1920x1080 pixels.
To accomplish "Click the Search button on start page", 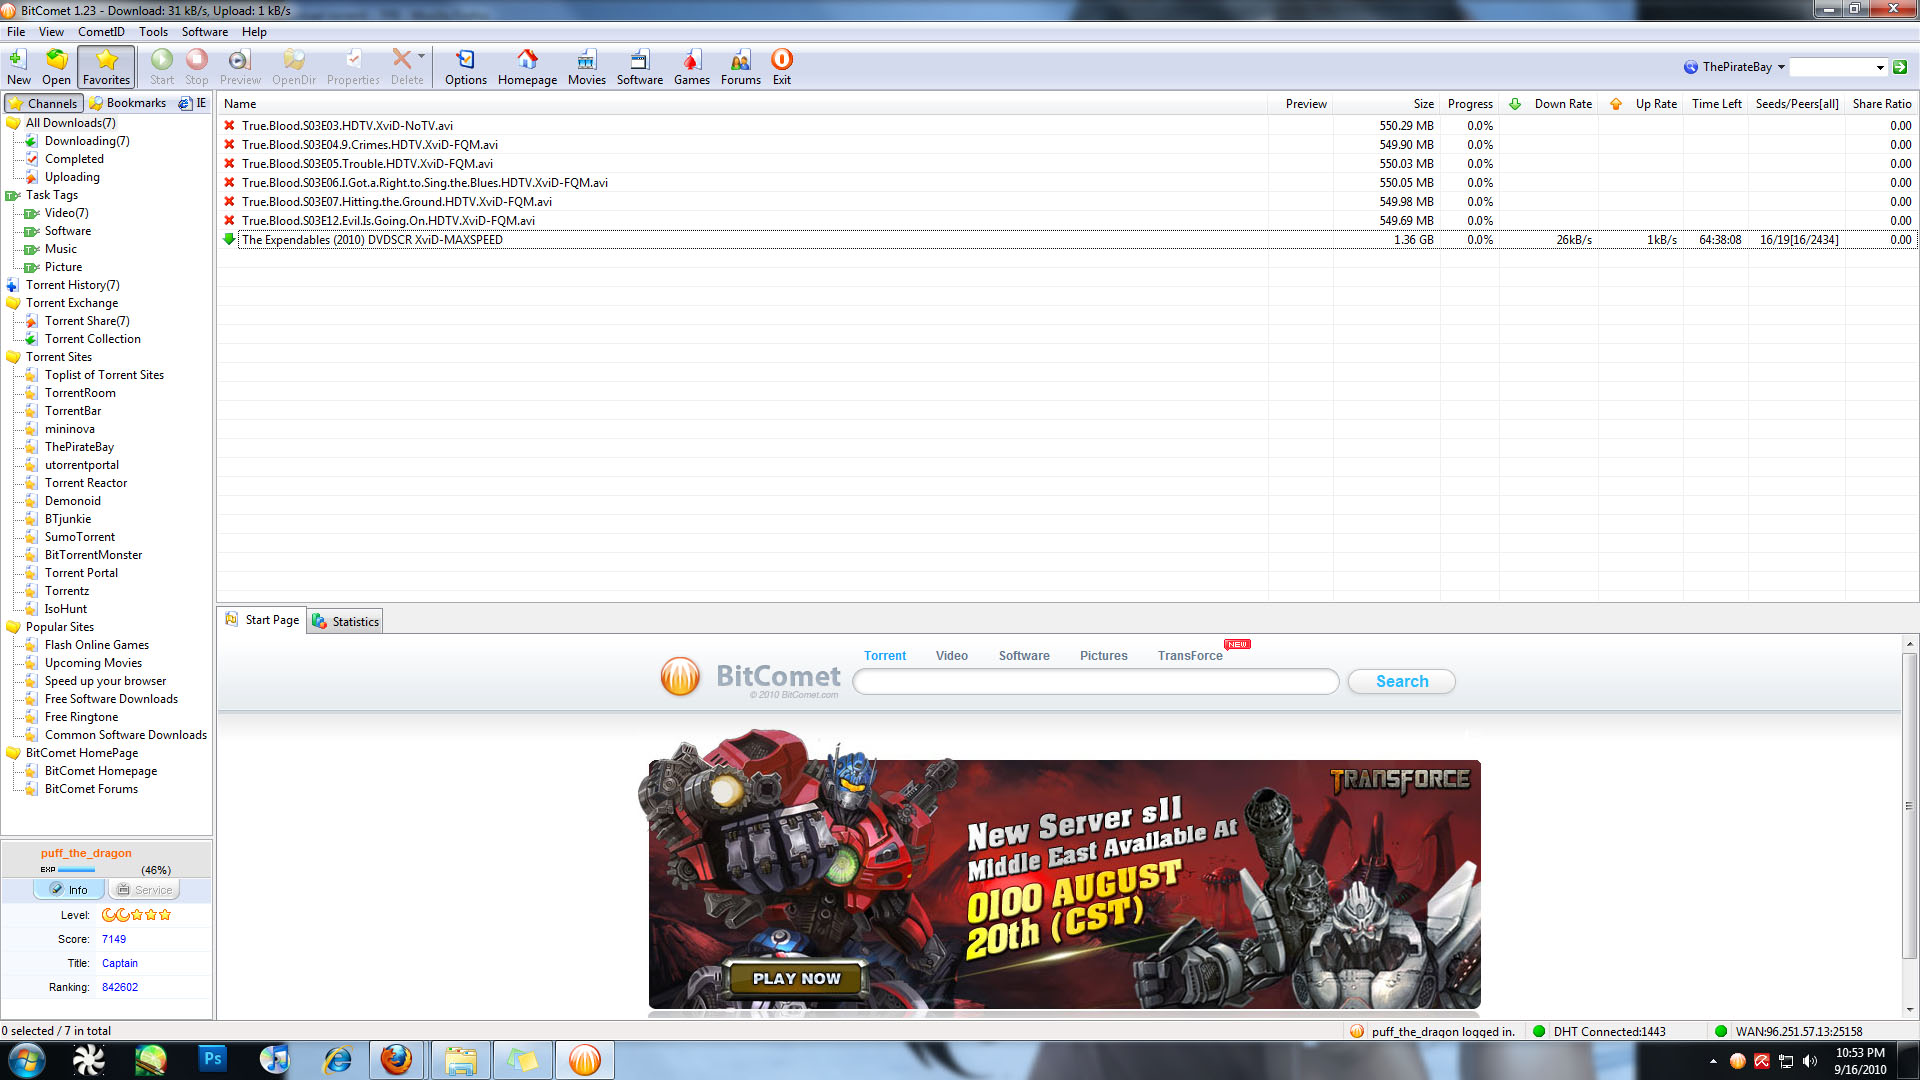I will click(x=1402, y=682).
